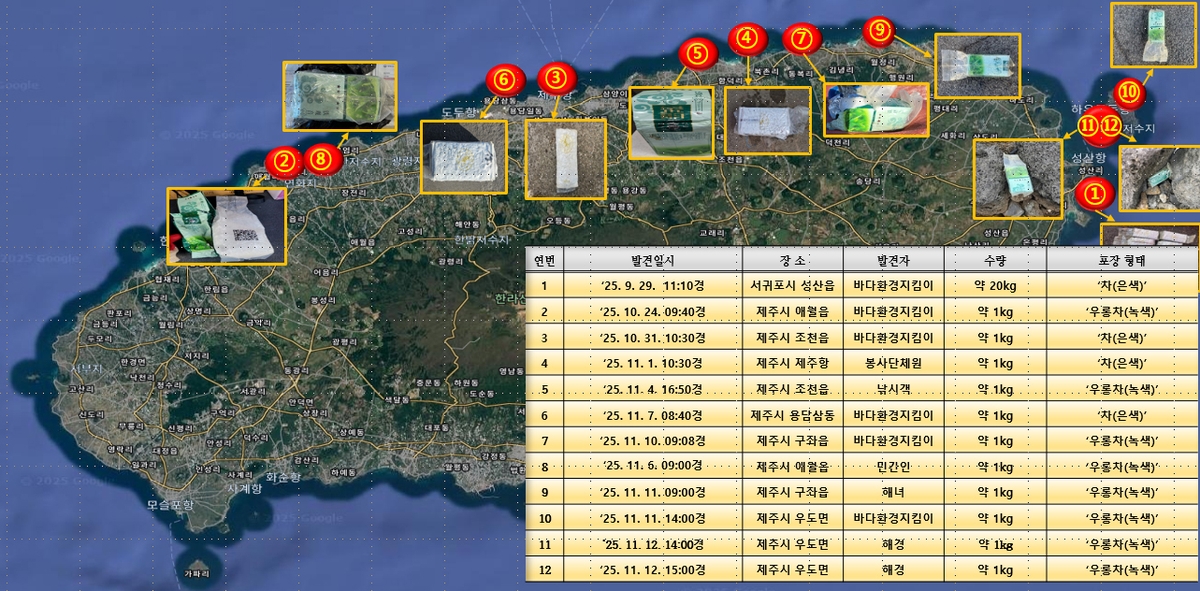The height and width of the screenshot is (591, 1200).
Task: Select the red circle marker 6
Action: click(504, 81)
